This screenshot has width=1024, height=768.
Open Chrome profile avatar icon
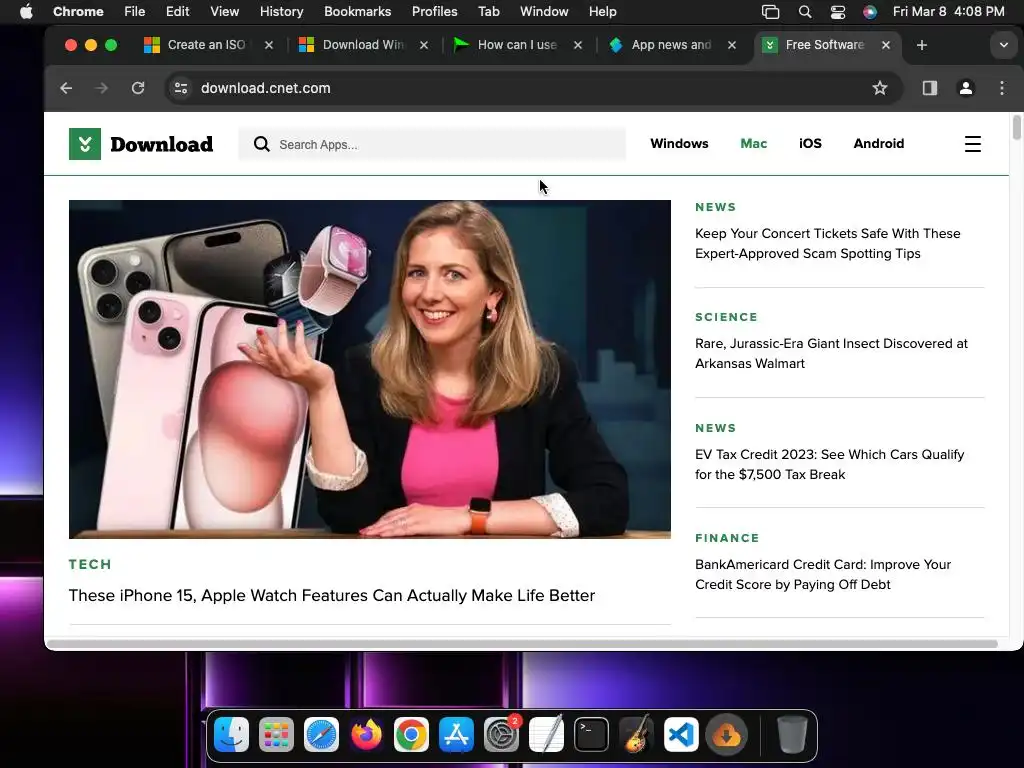pos(966,88)
